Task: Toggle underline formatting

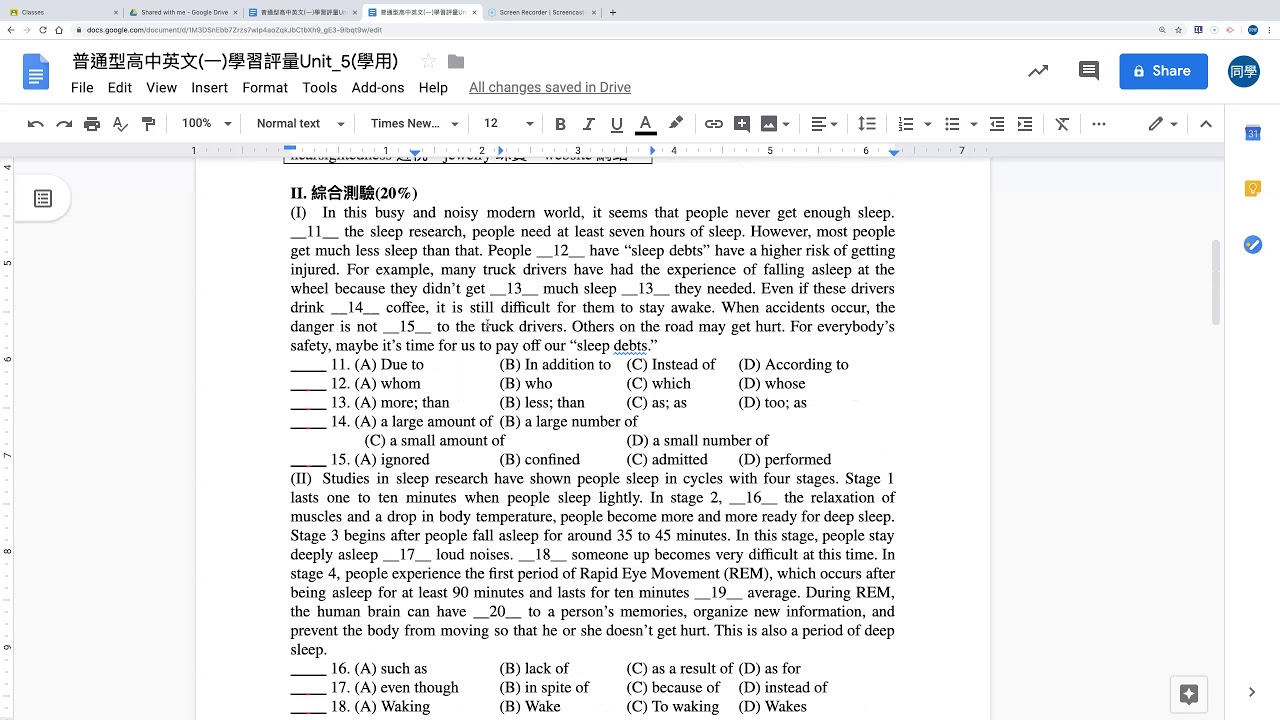Action: click(616, 124)
